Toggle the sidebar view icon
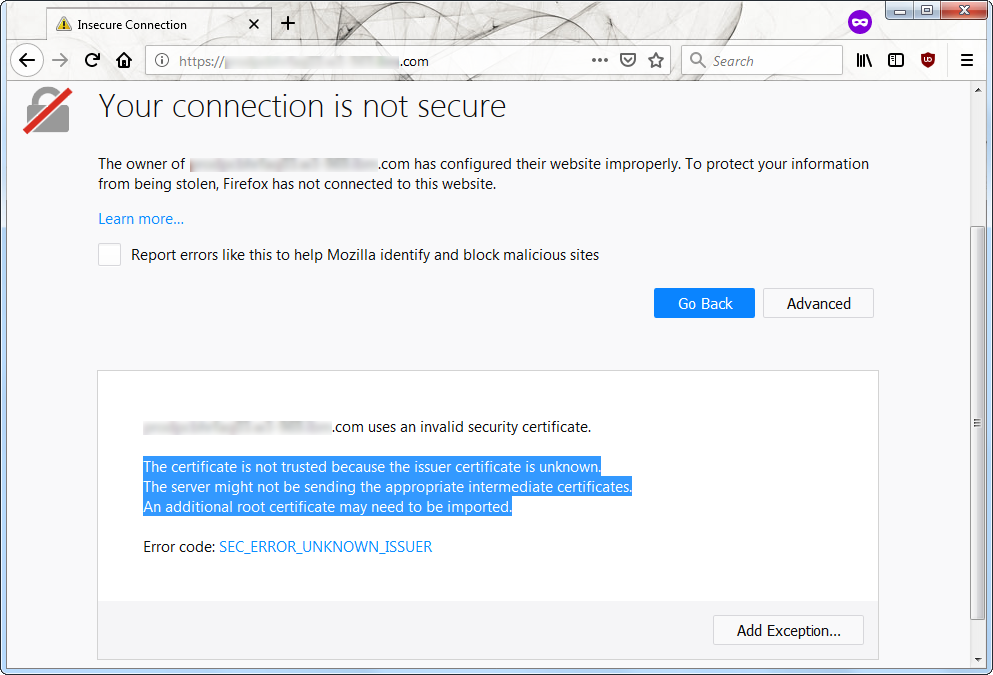 [896, 60]
